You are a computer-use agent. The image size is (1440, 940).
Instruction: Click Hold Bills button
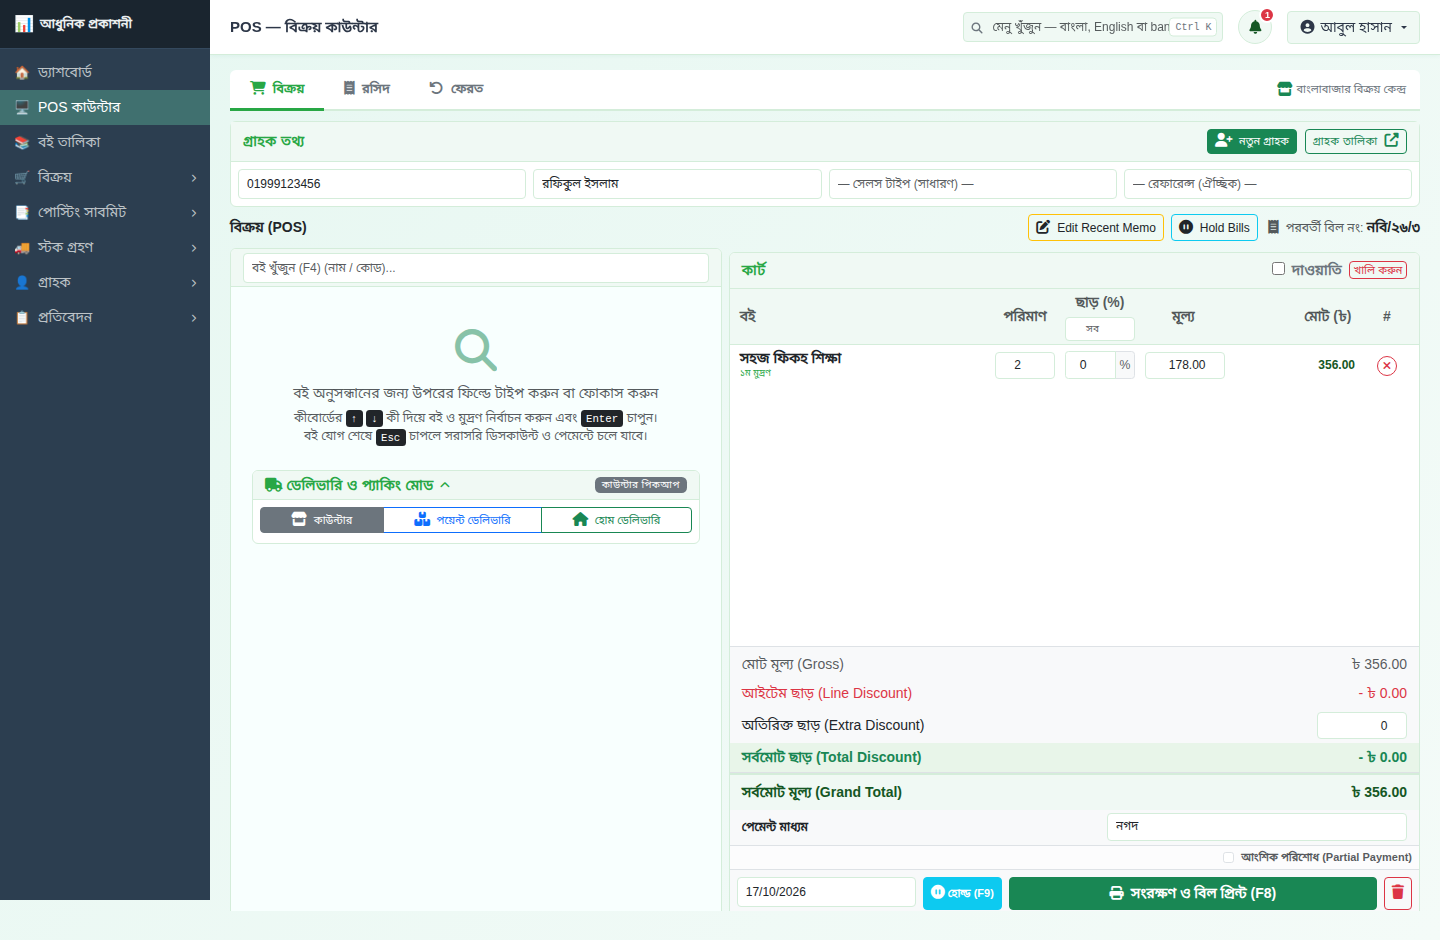coord(1214,228)
